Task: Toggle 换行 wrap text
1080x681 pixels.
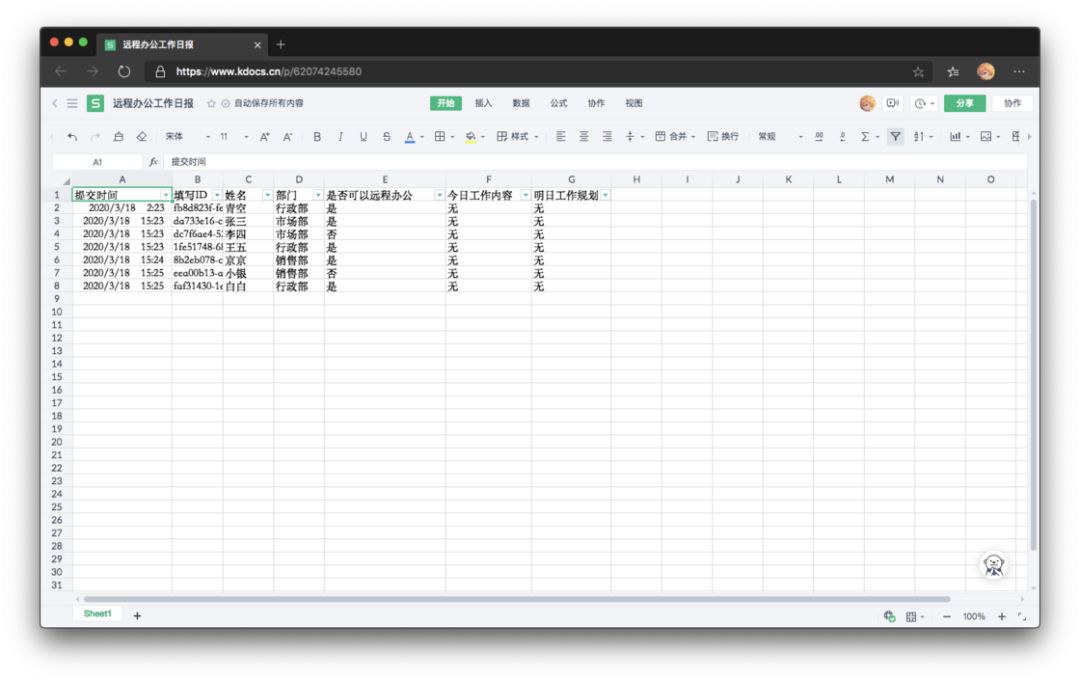Action: [723, 136]
